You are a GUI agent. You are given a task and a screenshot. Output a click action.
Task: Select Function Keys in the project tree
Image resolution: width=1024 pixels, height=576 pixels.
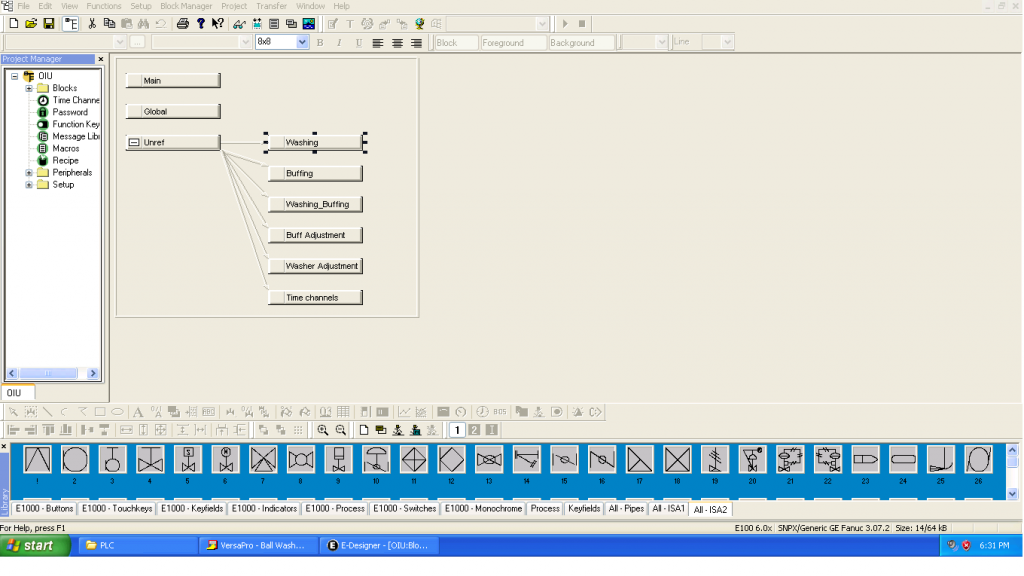tap(76, 124)
